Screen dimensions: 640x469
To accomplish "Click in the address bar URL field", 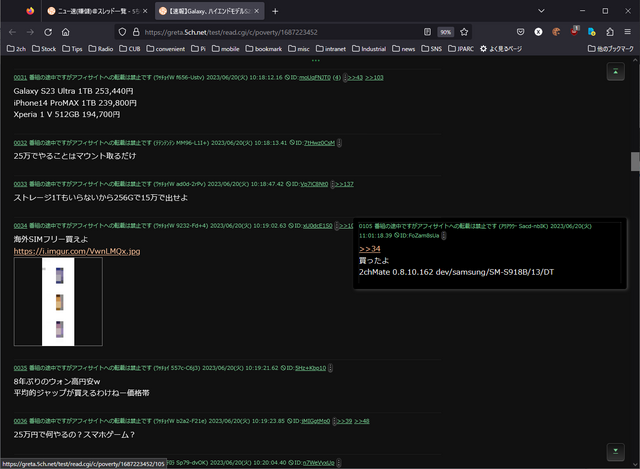I will pos(282,32).
